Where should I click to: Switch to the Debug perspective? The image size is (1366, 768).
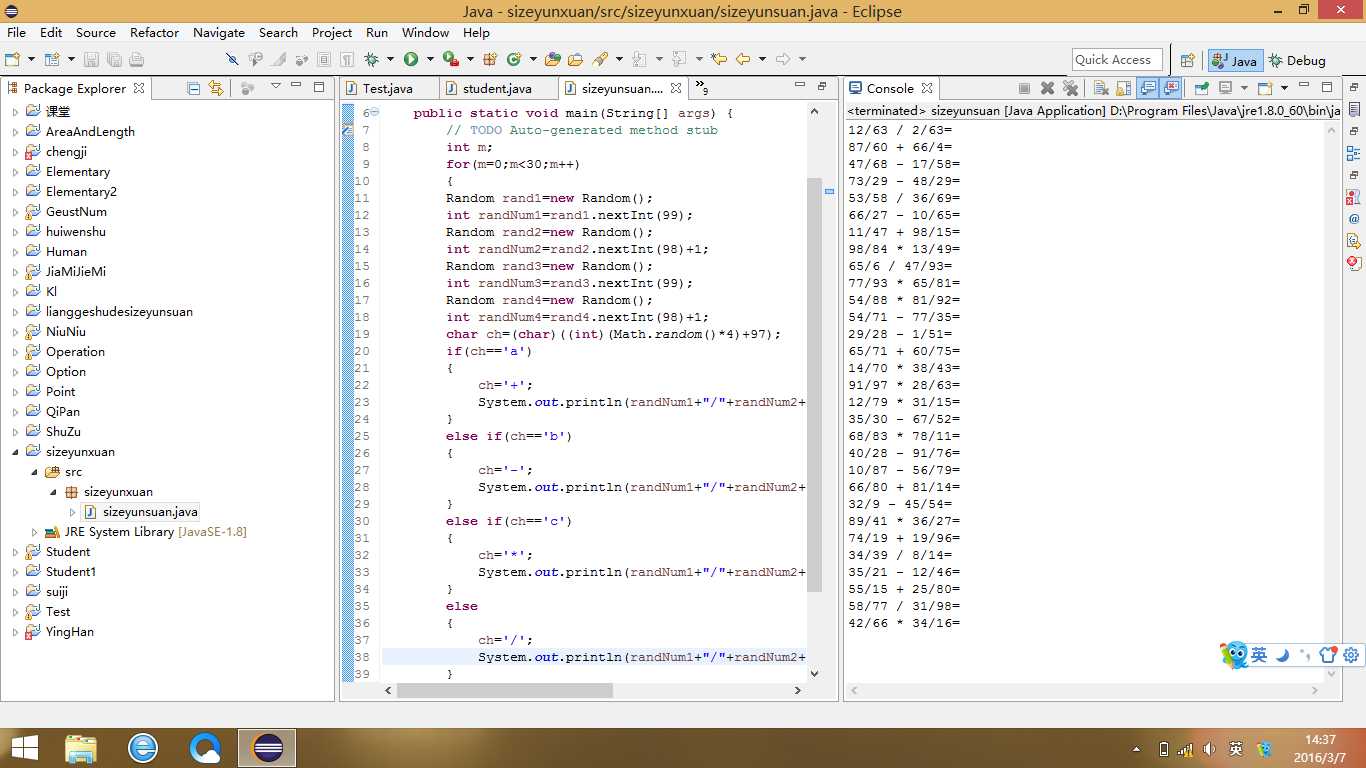tap(1297, 60)
